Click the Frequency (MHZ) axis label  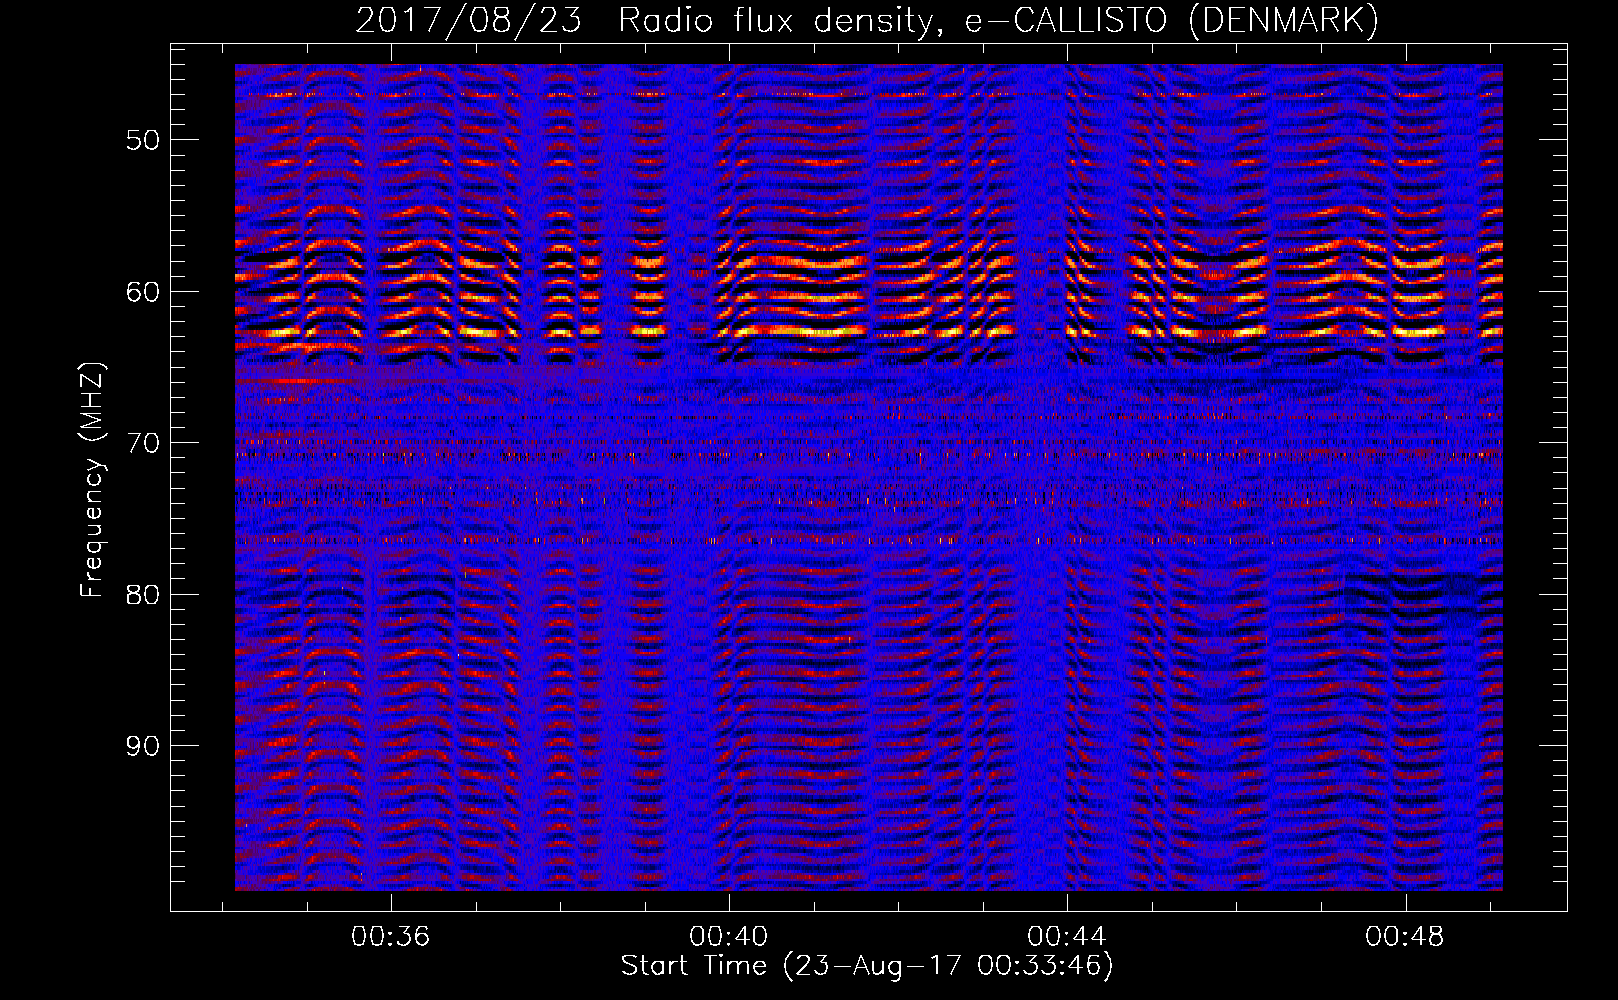coord(92,480)
